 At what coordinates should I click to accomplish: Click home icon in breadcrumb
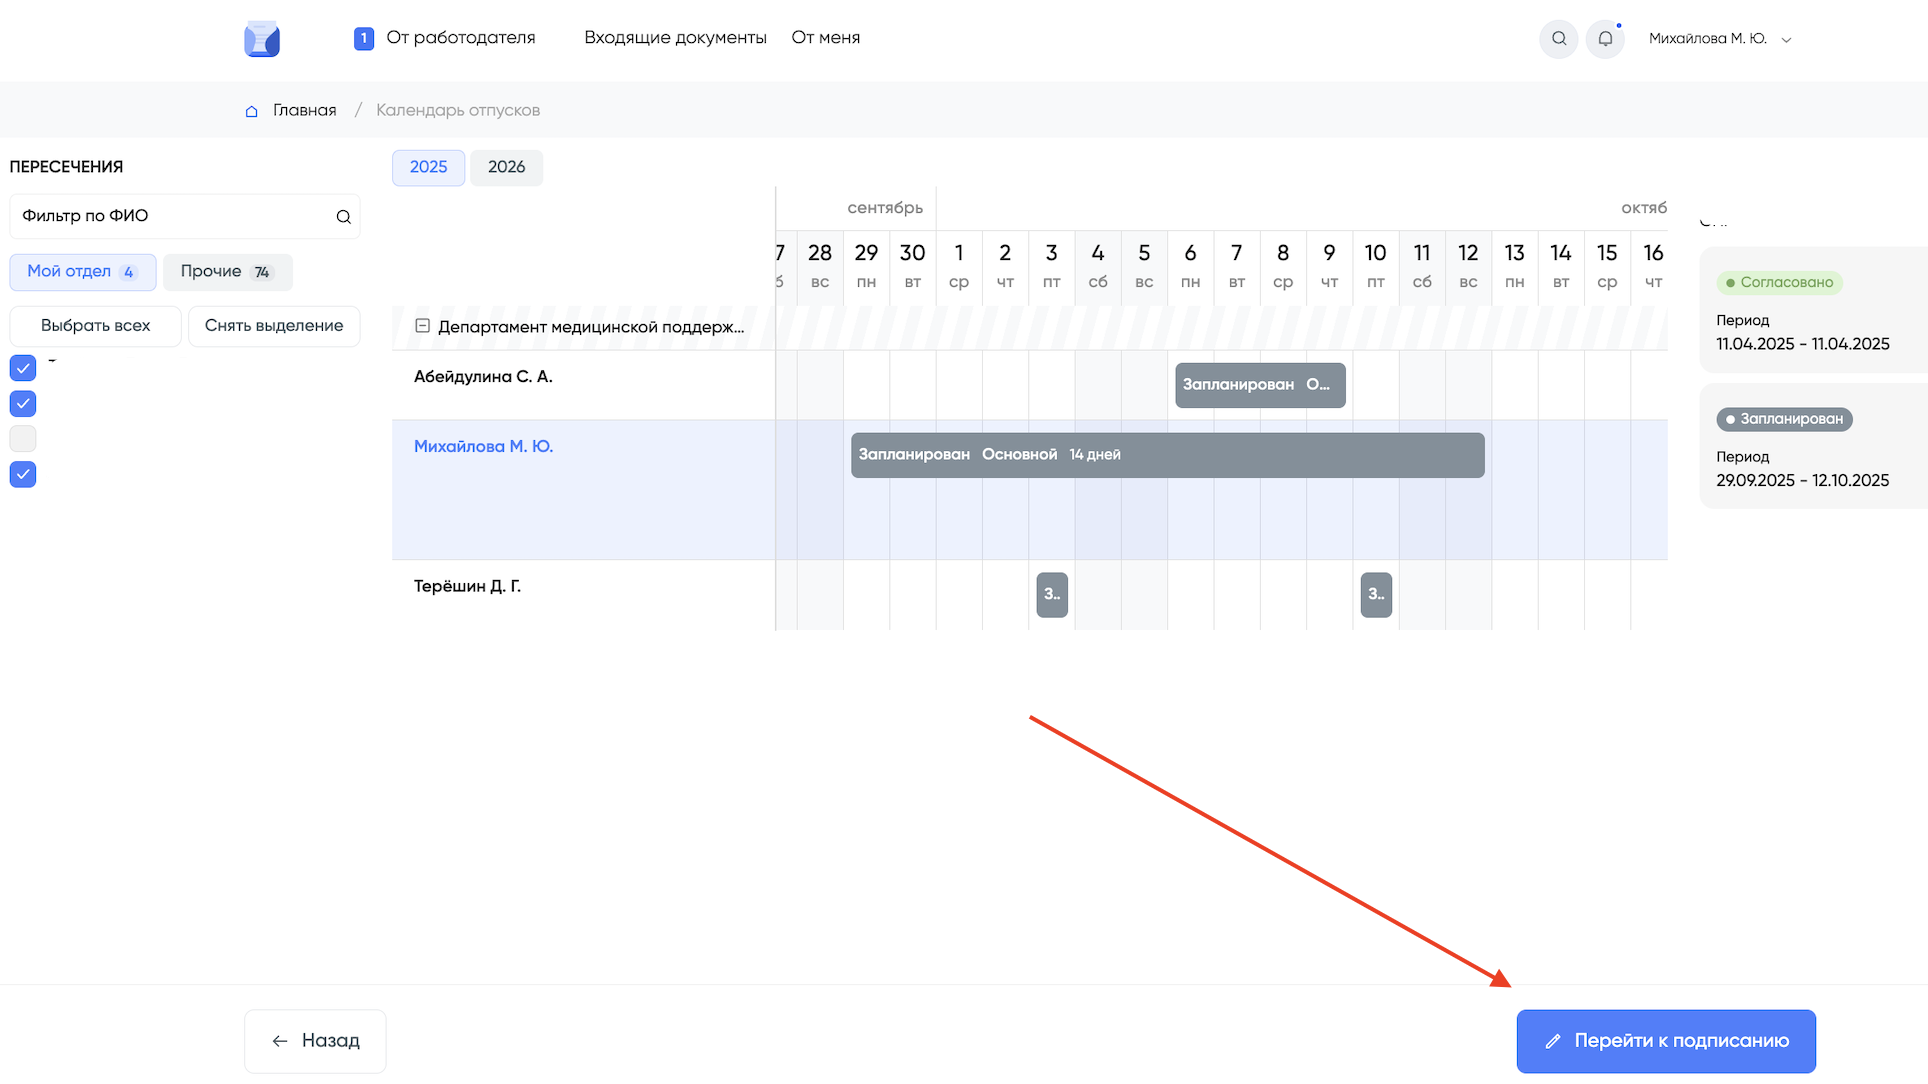click(251, 111)
